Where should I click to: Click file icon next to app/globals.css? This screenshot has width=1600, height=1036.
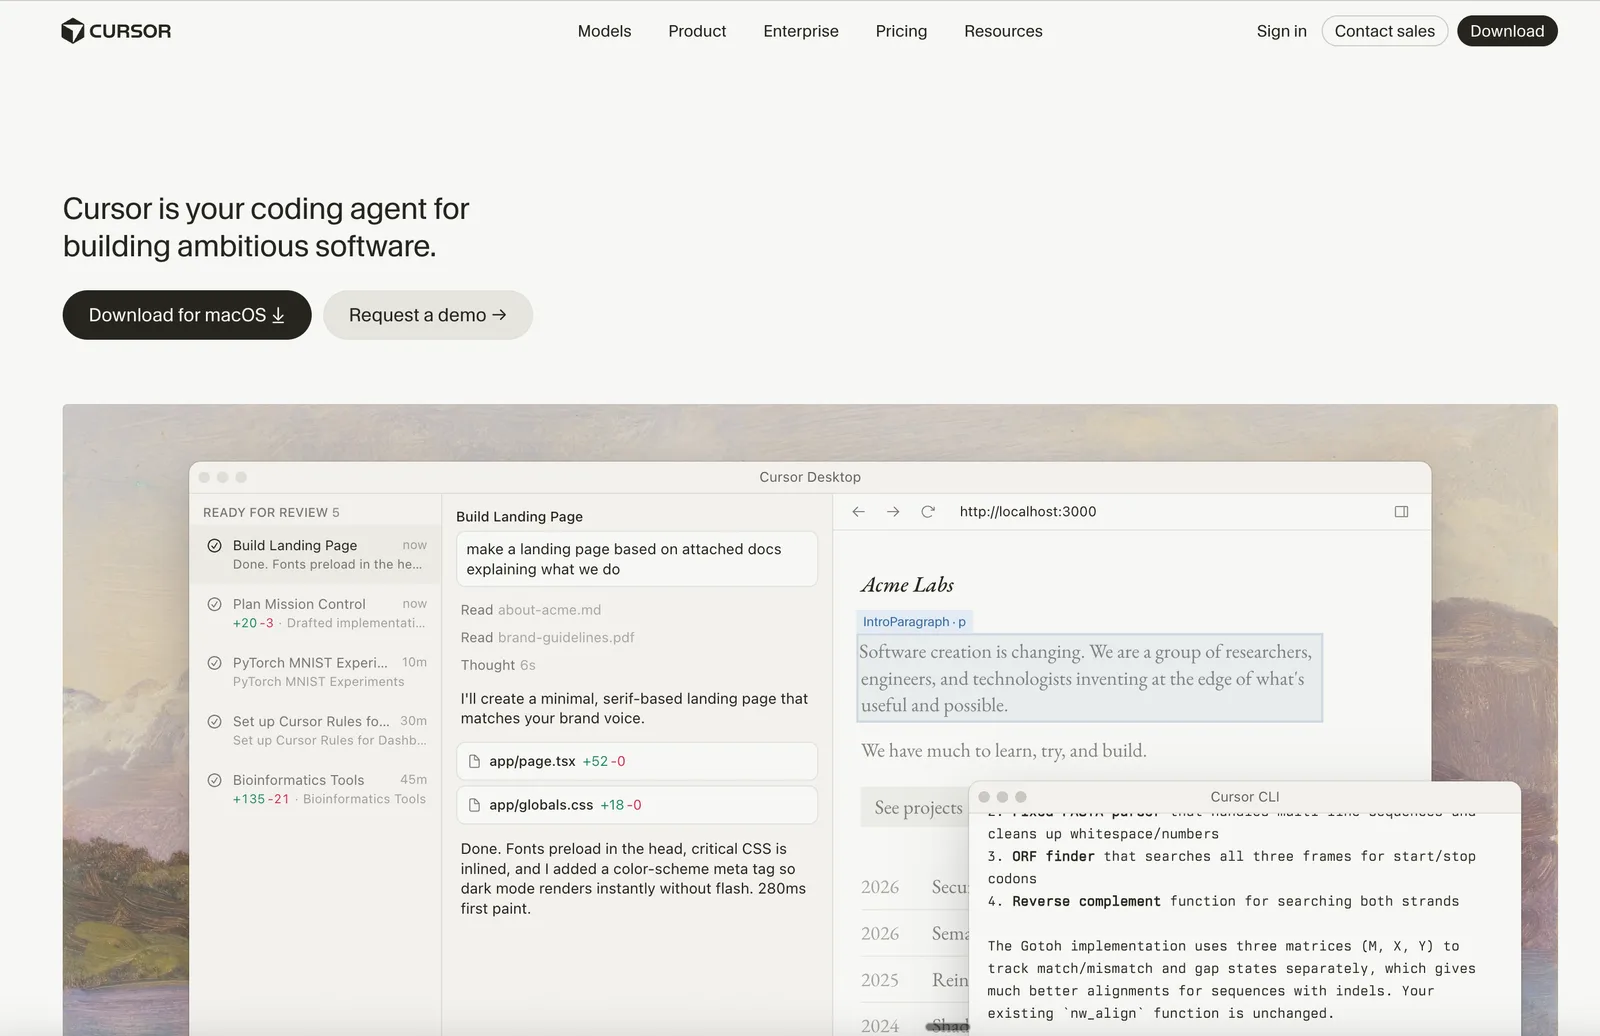475,805
